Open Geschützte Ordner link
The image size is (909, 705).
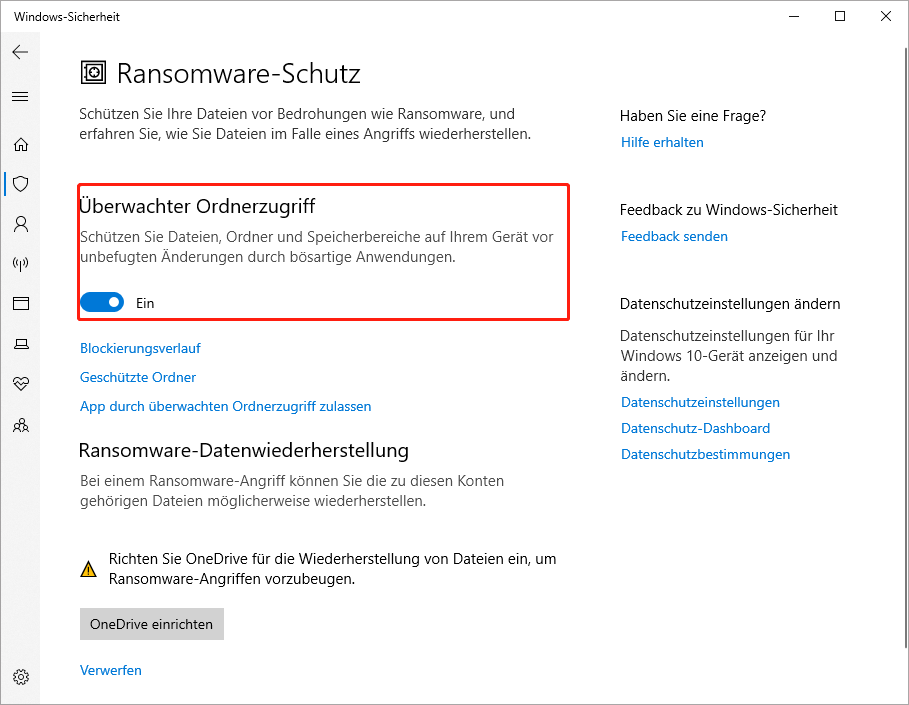[x=138, y=377]
